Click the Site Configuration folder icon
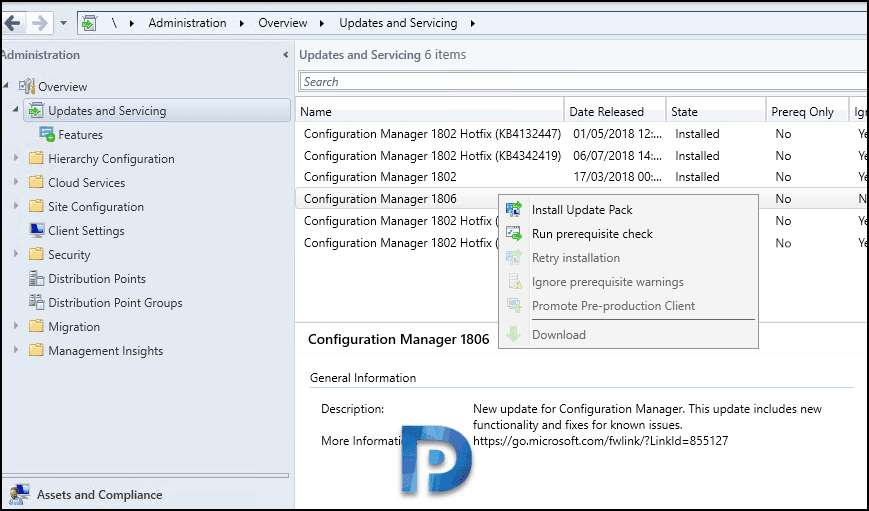 (36, 206)
